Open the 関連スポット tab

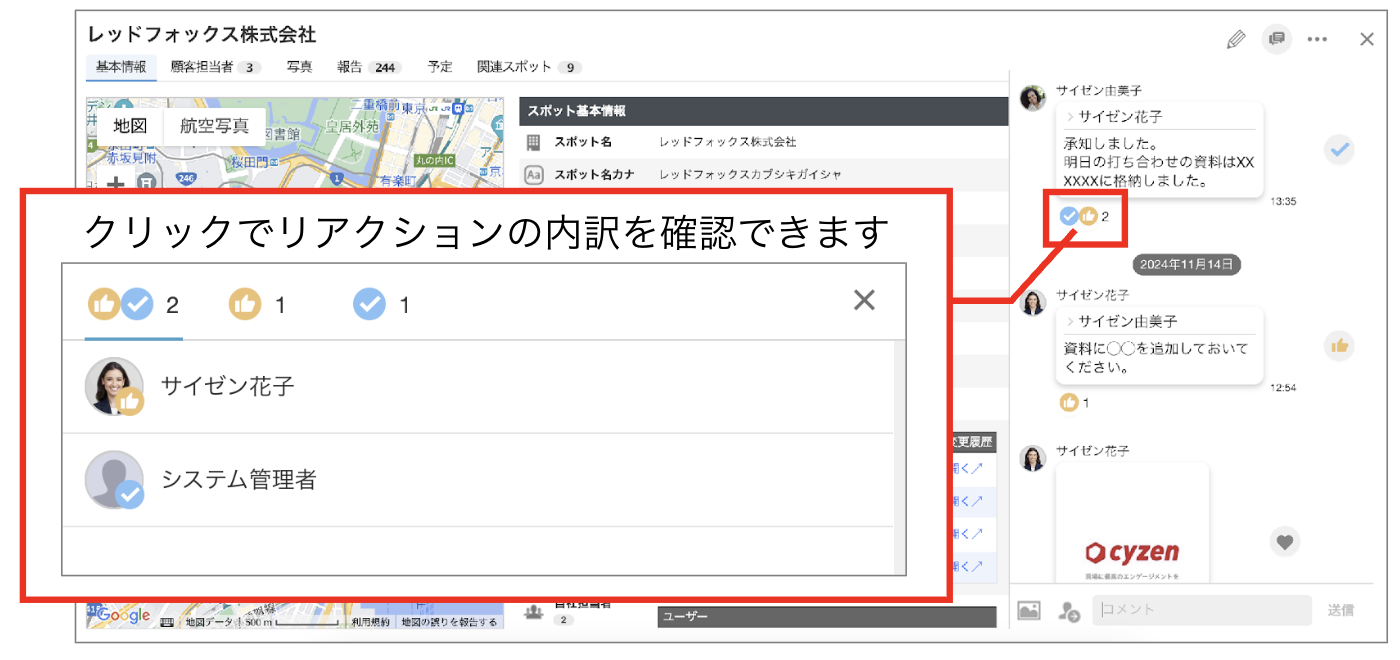coord(529,67)
